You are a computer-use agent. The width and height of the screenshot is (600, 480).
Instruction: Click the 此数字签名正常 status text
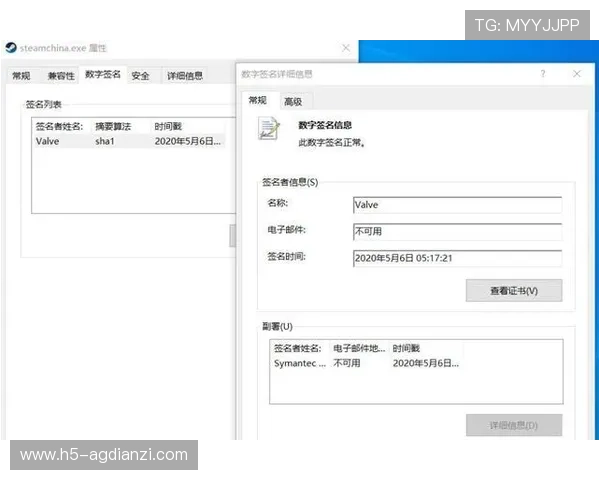[x=331, y=143]
